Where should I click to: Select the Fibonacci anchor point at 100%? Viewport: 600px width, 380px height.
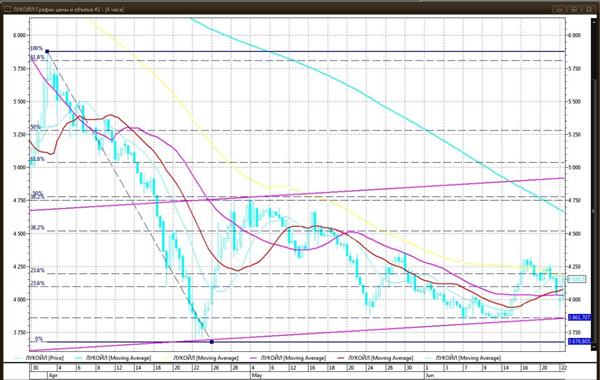coord(47,51)
